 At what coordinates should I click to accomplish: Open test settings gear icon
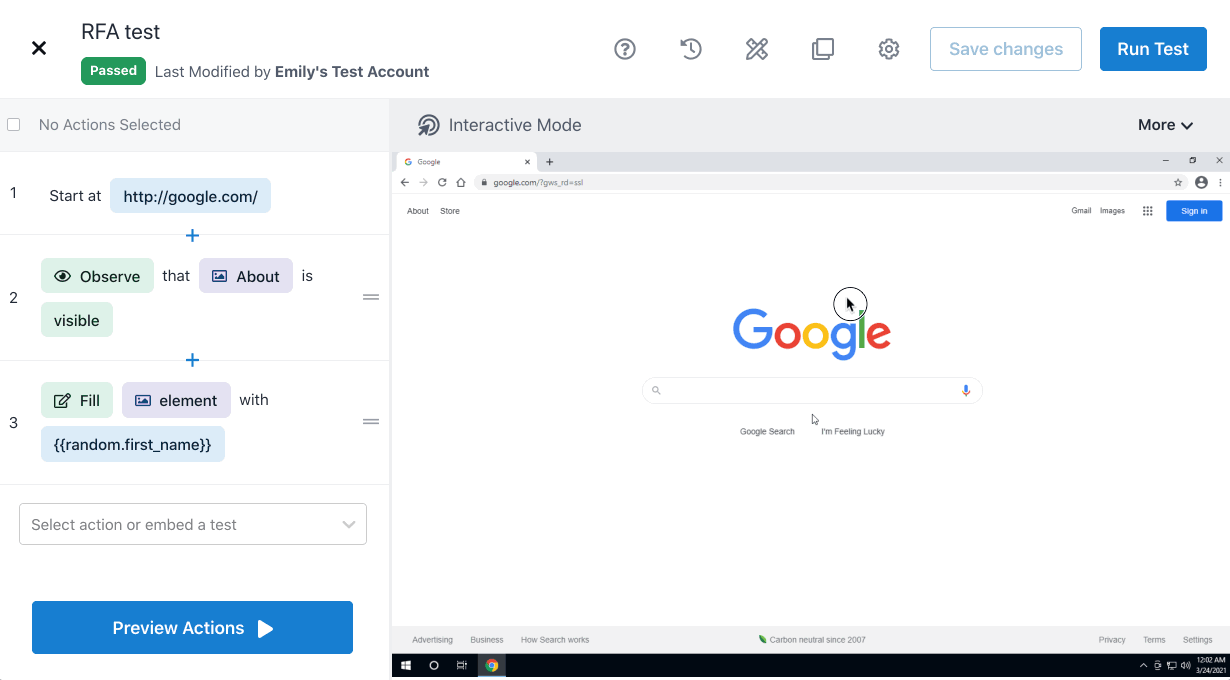click(889, 49)
